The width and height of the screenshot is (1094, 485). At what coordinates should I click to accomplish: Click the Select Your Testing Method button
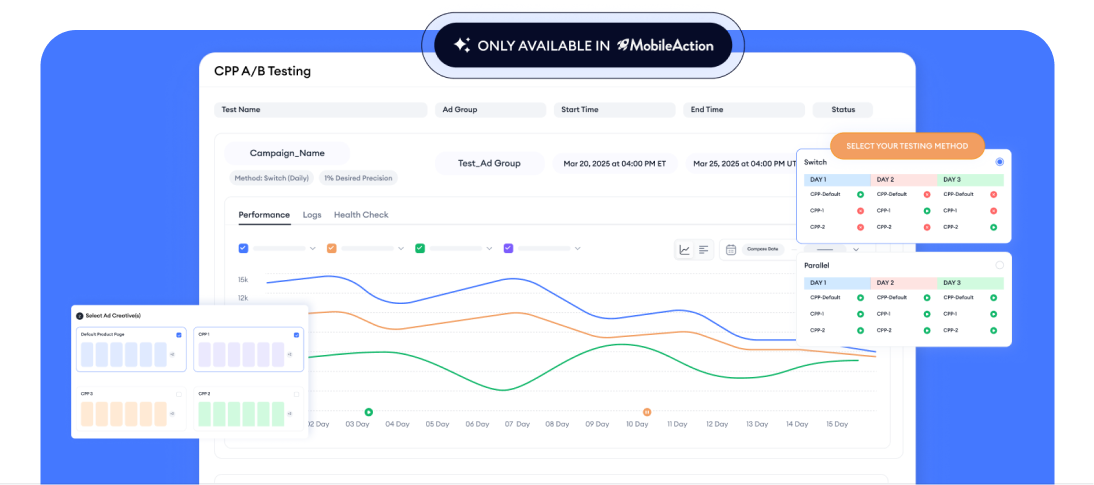(907, 146)
